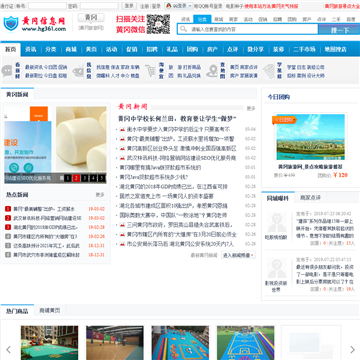Open 商城 in the main navigation bar
The width and height of the screenshot is (360, 360).
coord(71,49)
